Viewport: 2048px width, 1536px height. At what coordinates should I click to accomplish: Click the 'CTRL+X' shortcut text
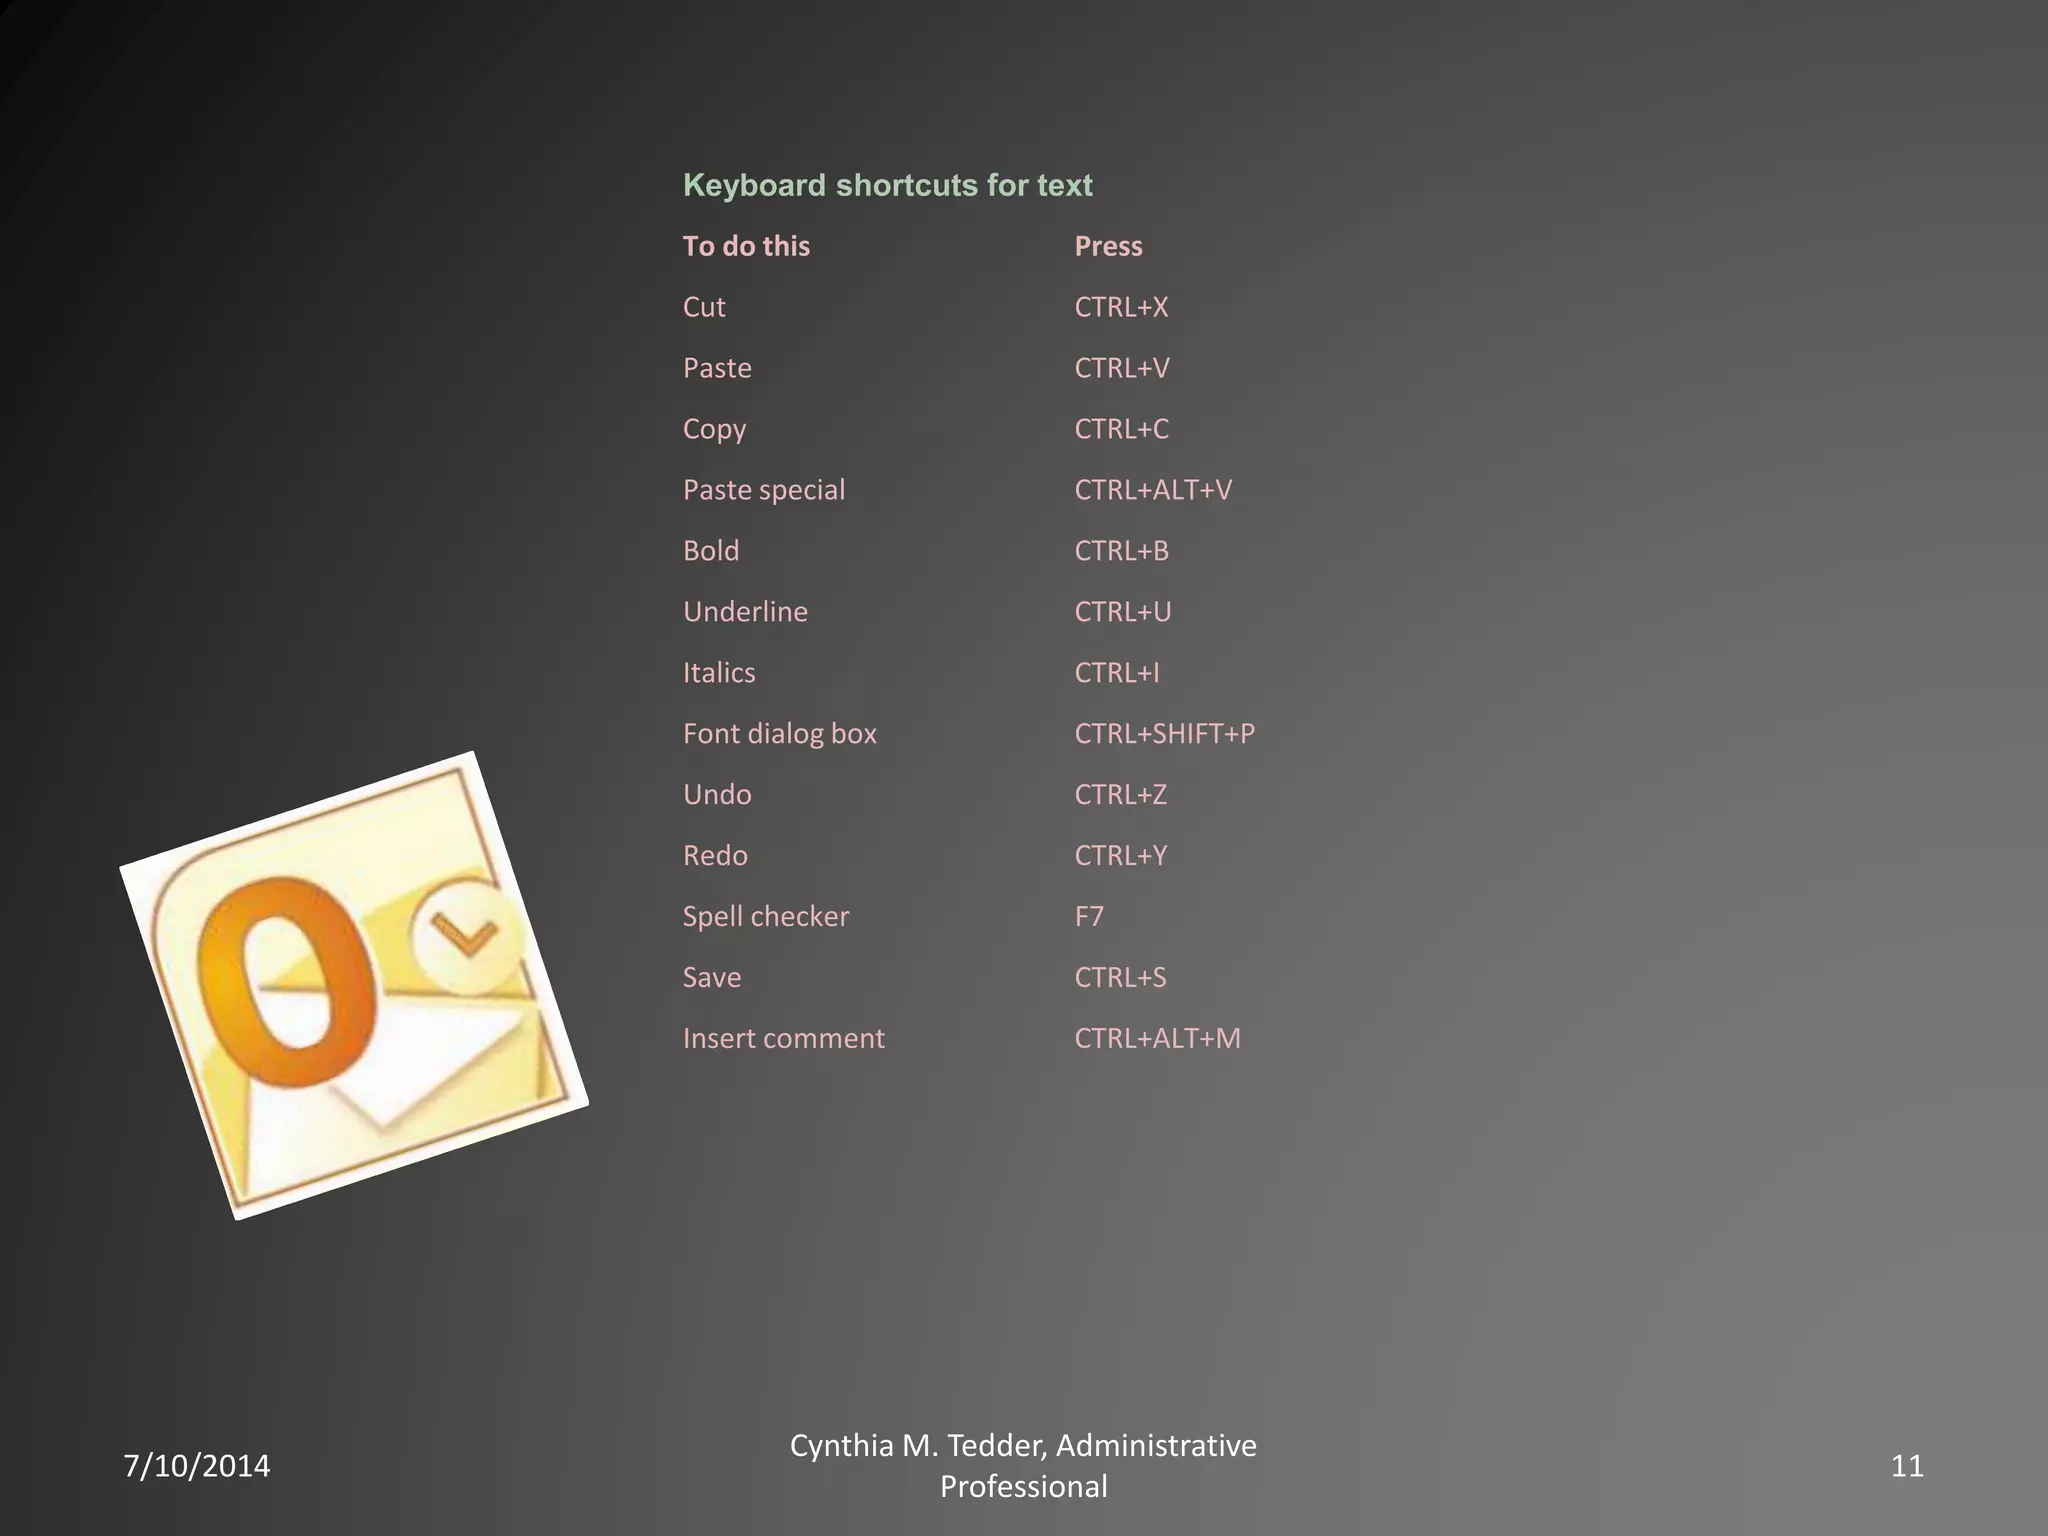pos(1121,307)
